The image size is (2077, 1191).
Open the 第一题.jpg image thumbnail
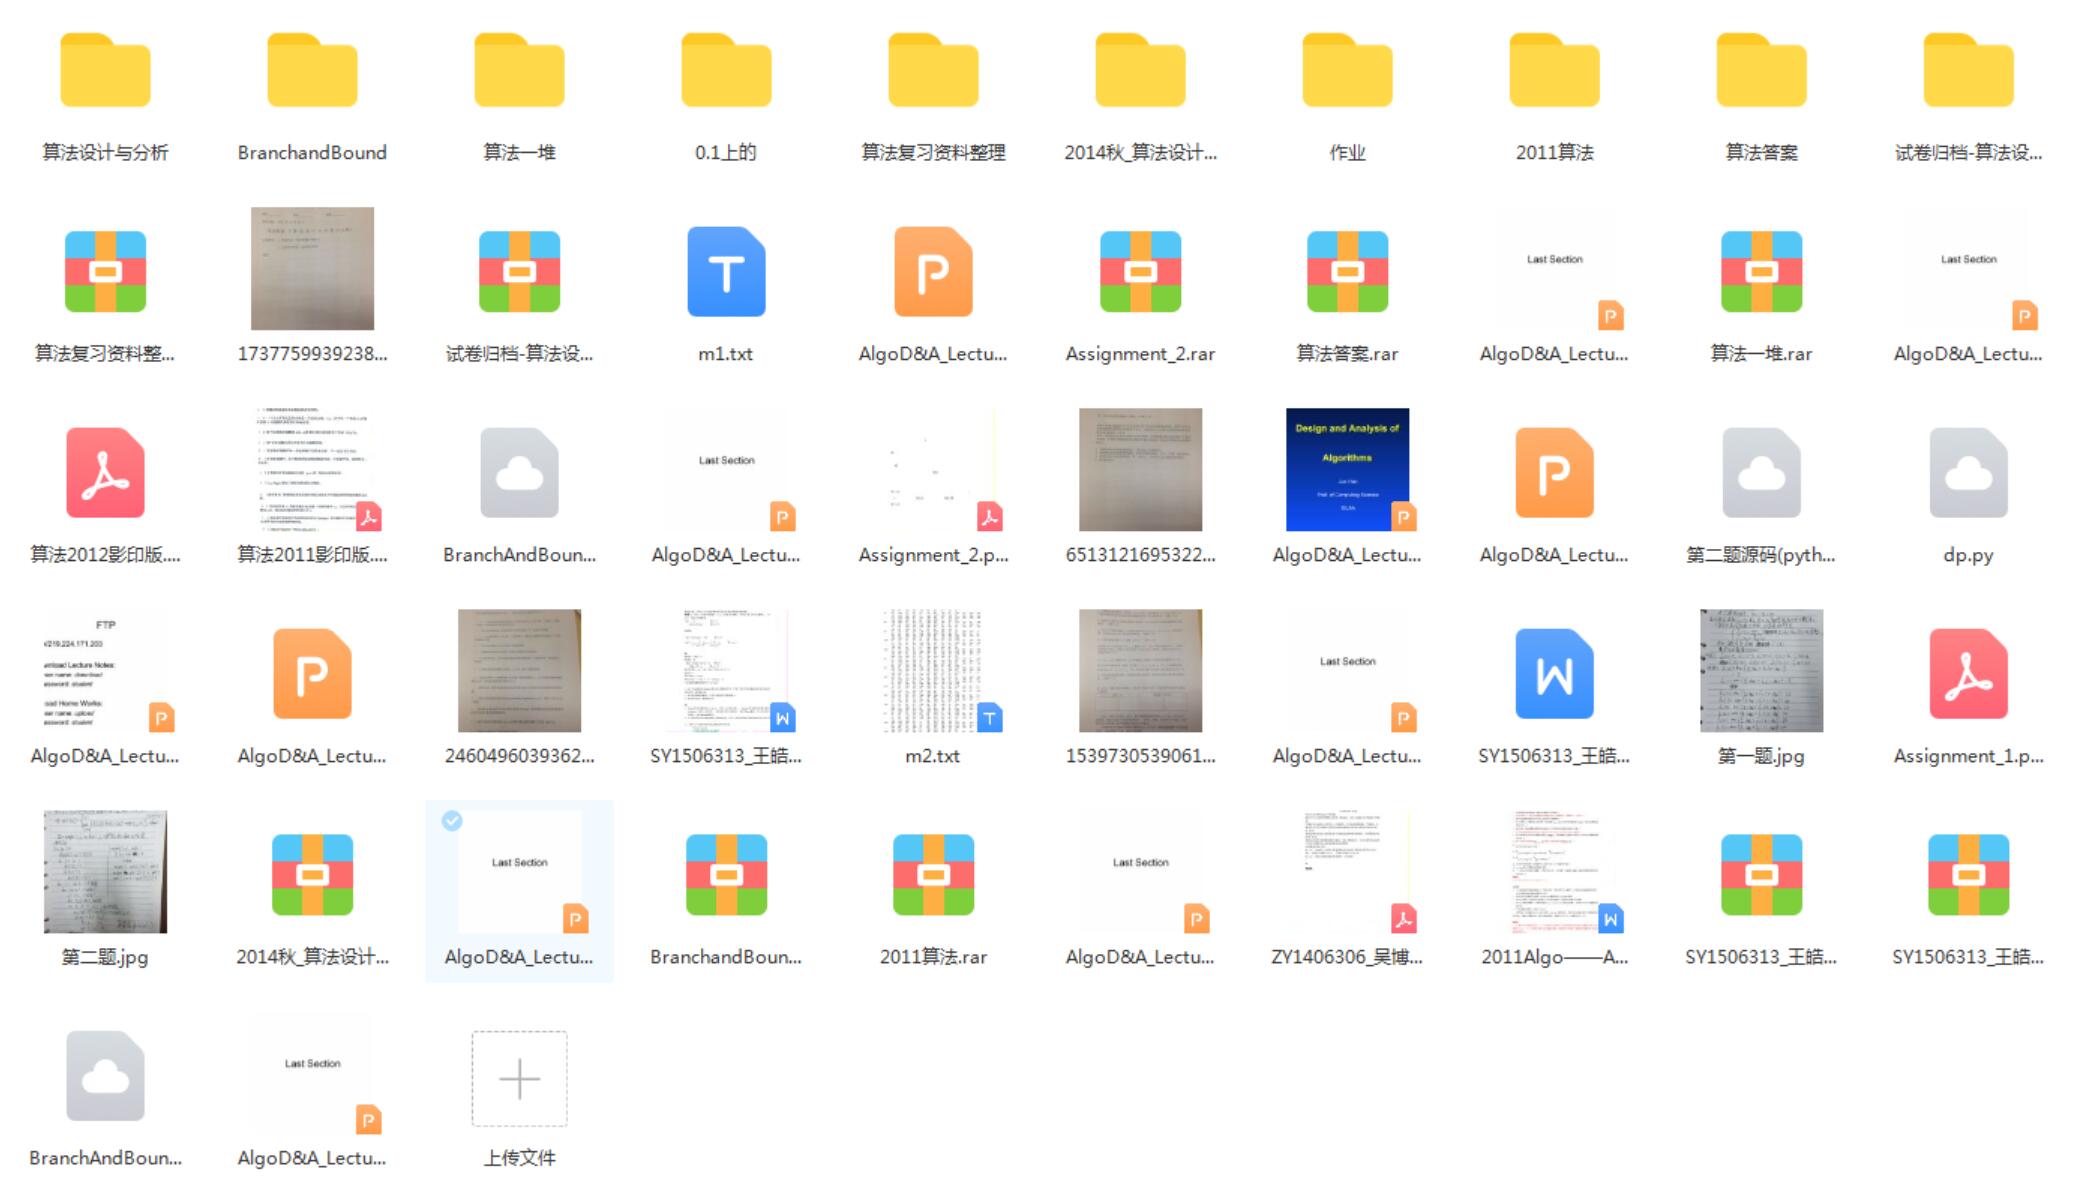1761,672
